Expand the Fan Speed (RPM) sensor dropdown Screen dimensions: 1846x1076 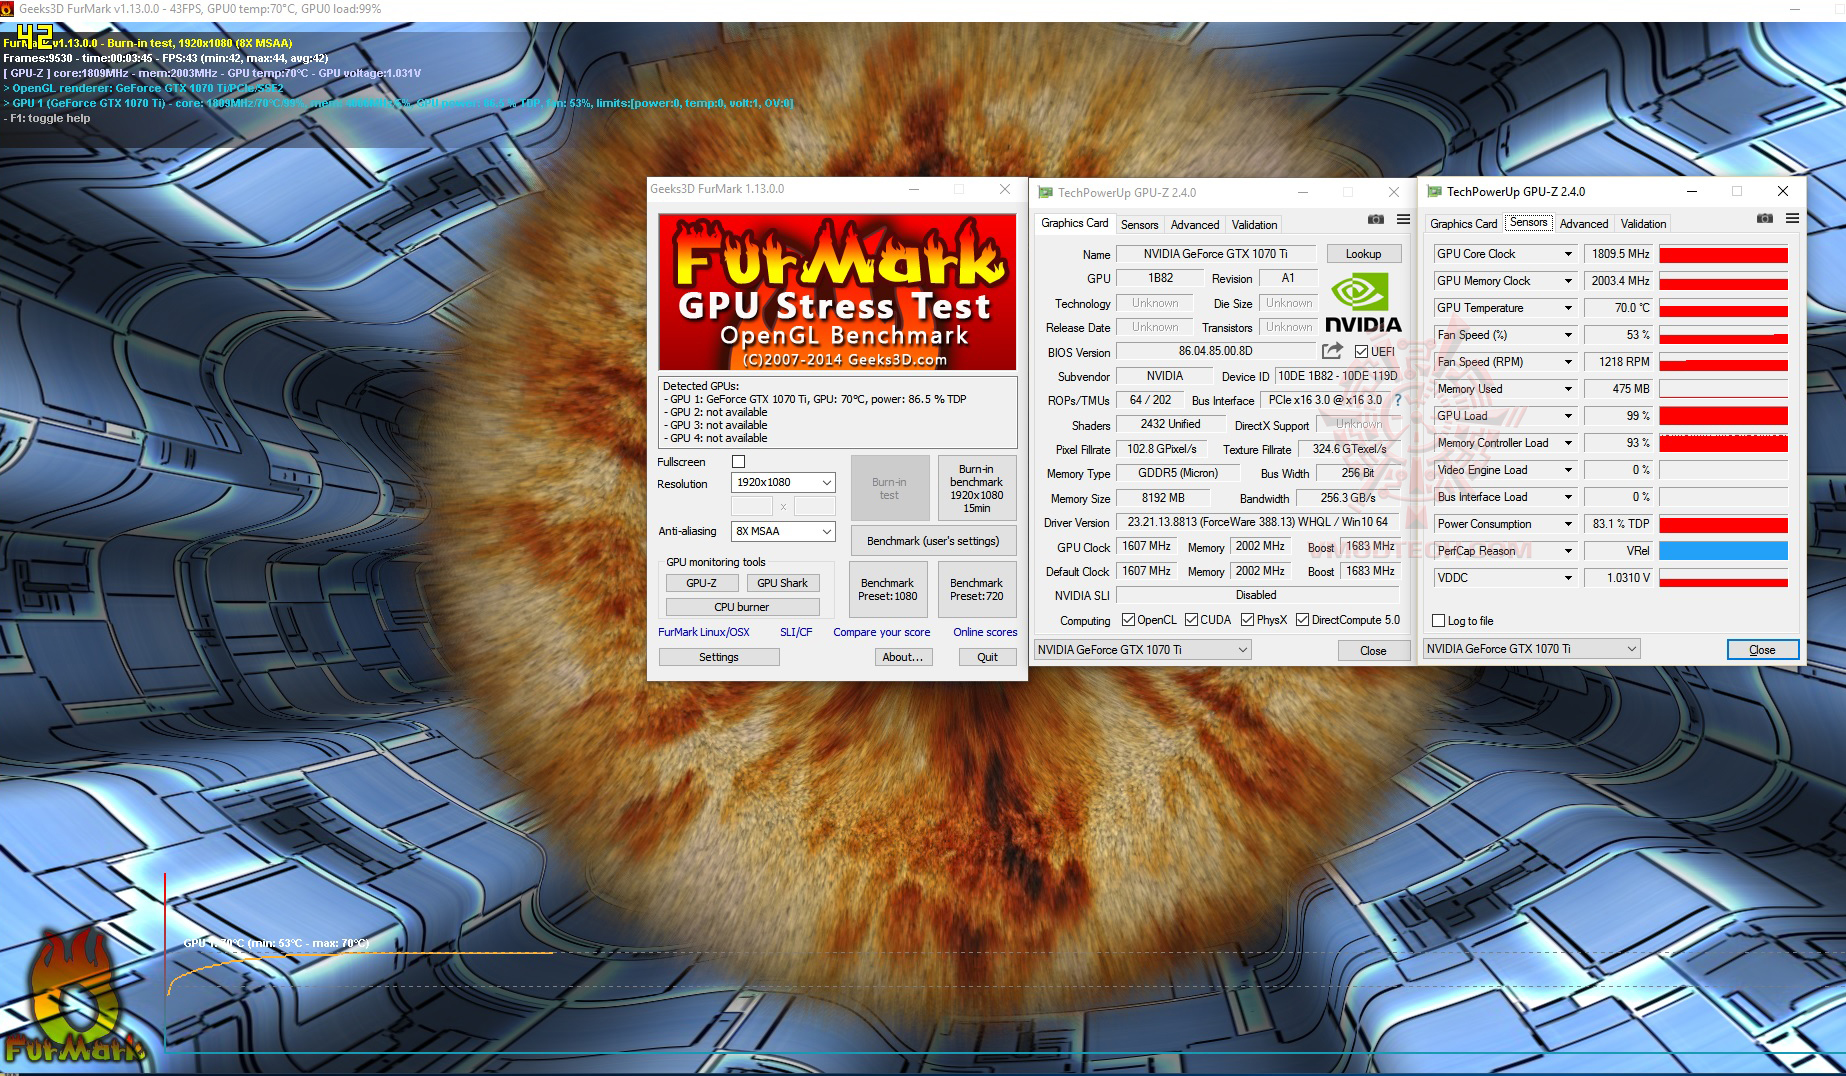click(x=1568, y=362)
